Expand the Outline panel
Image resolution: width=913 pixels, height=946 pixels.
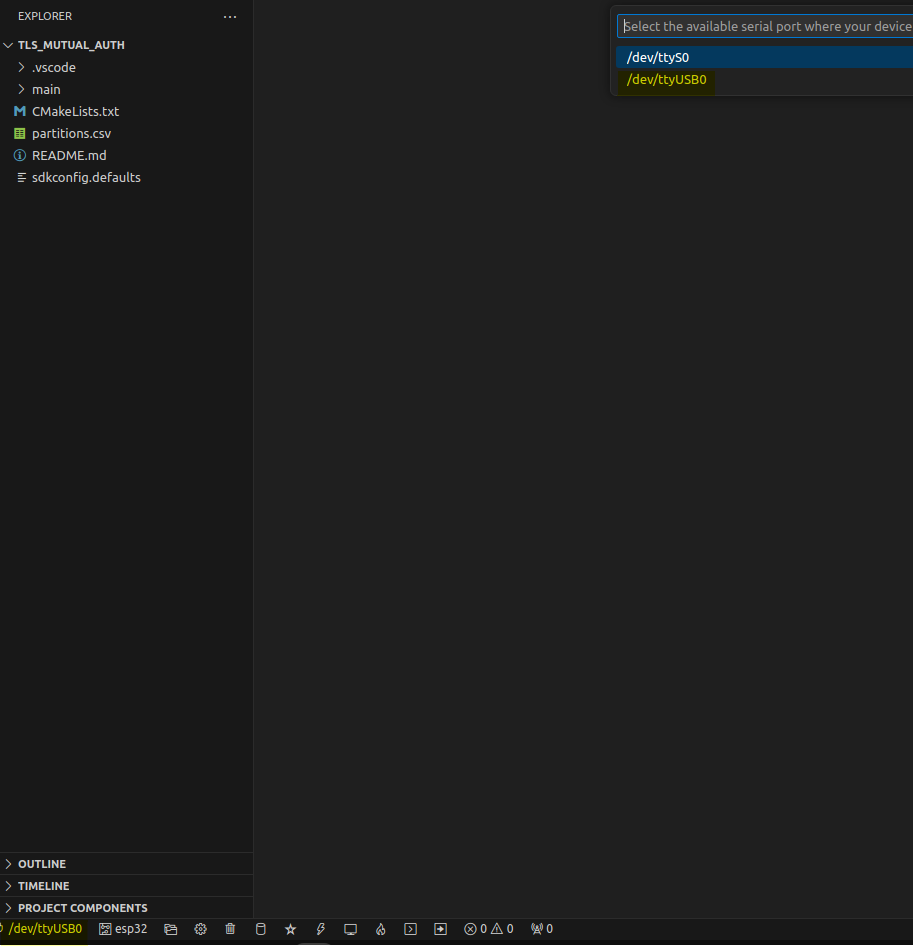[127, 864]
